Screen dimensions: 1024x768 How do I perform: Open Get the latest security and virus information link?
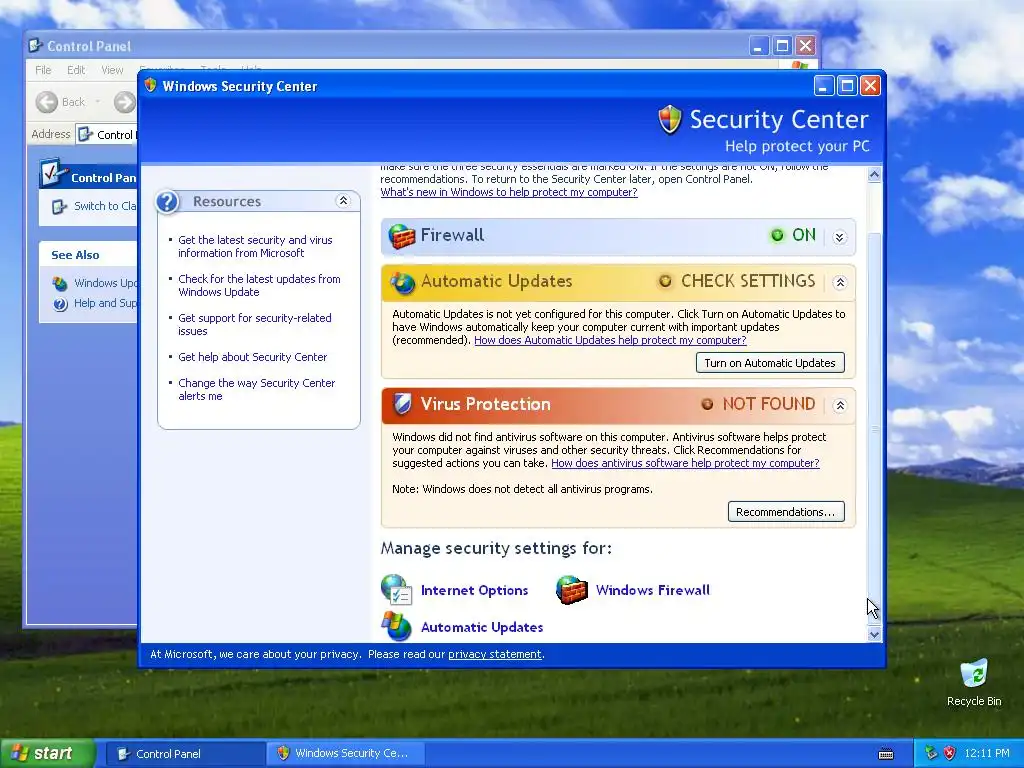(x=255, y=246)
